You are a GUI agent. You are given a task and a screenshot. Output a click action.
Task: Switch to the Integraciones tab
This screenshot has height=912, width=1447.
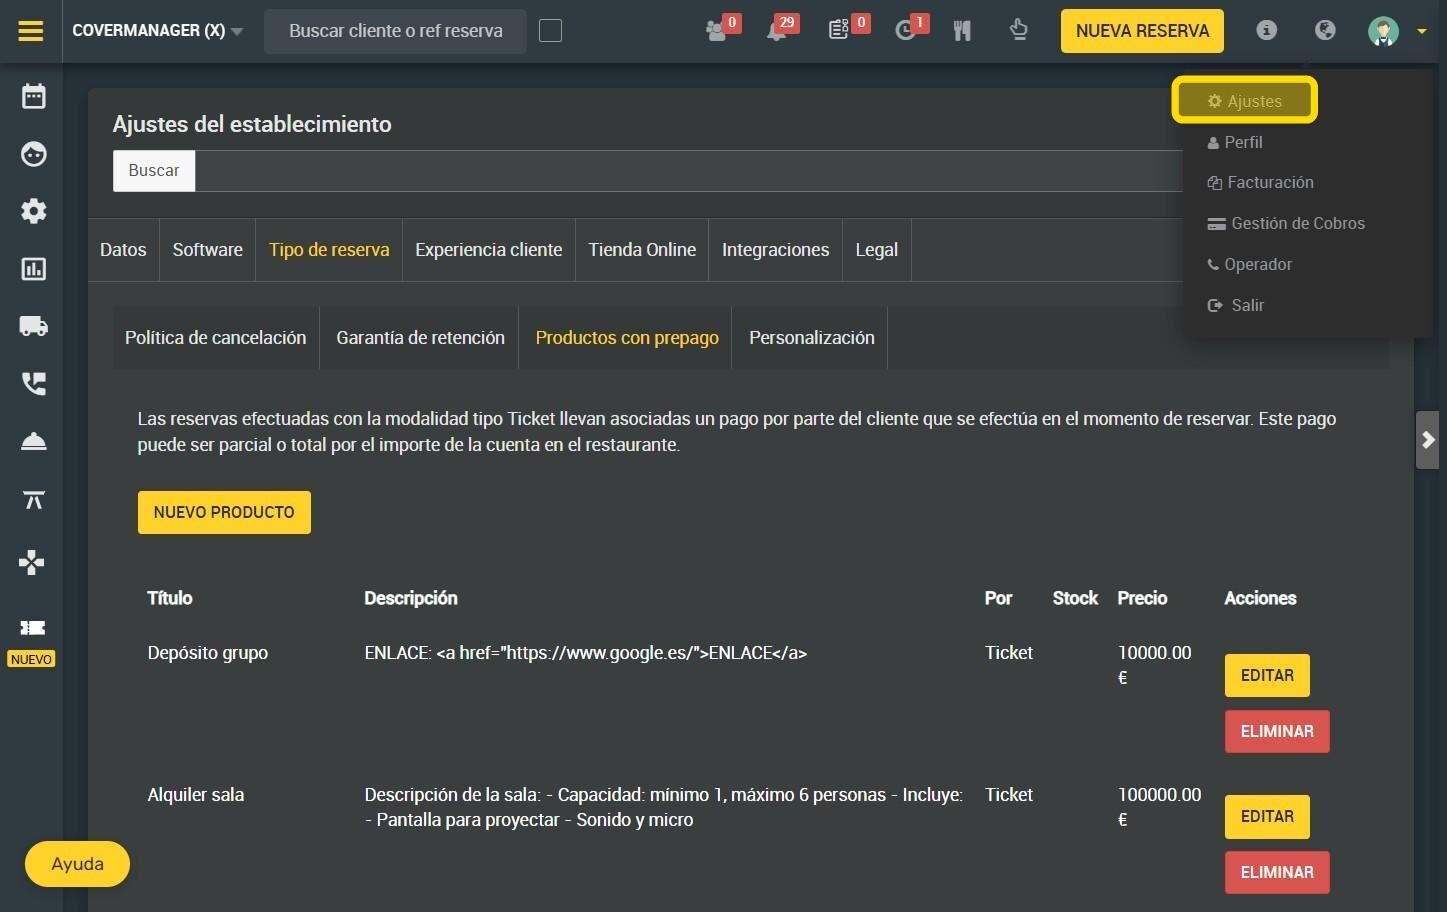[x=775, y=250]
